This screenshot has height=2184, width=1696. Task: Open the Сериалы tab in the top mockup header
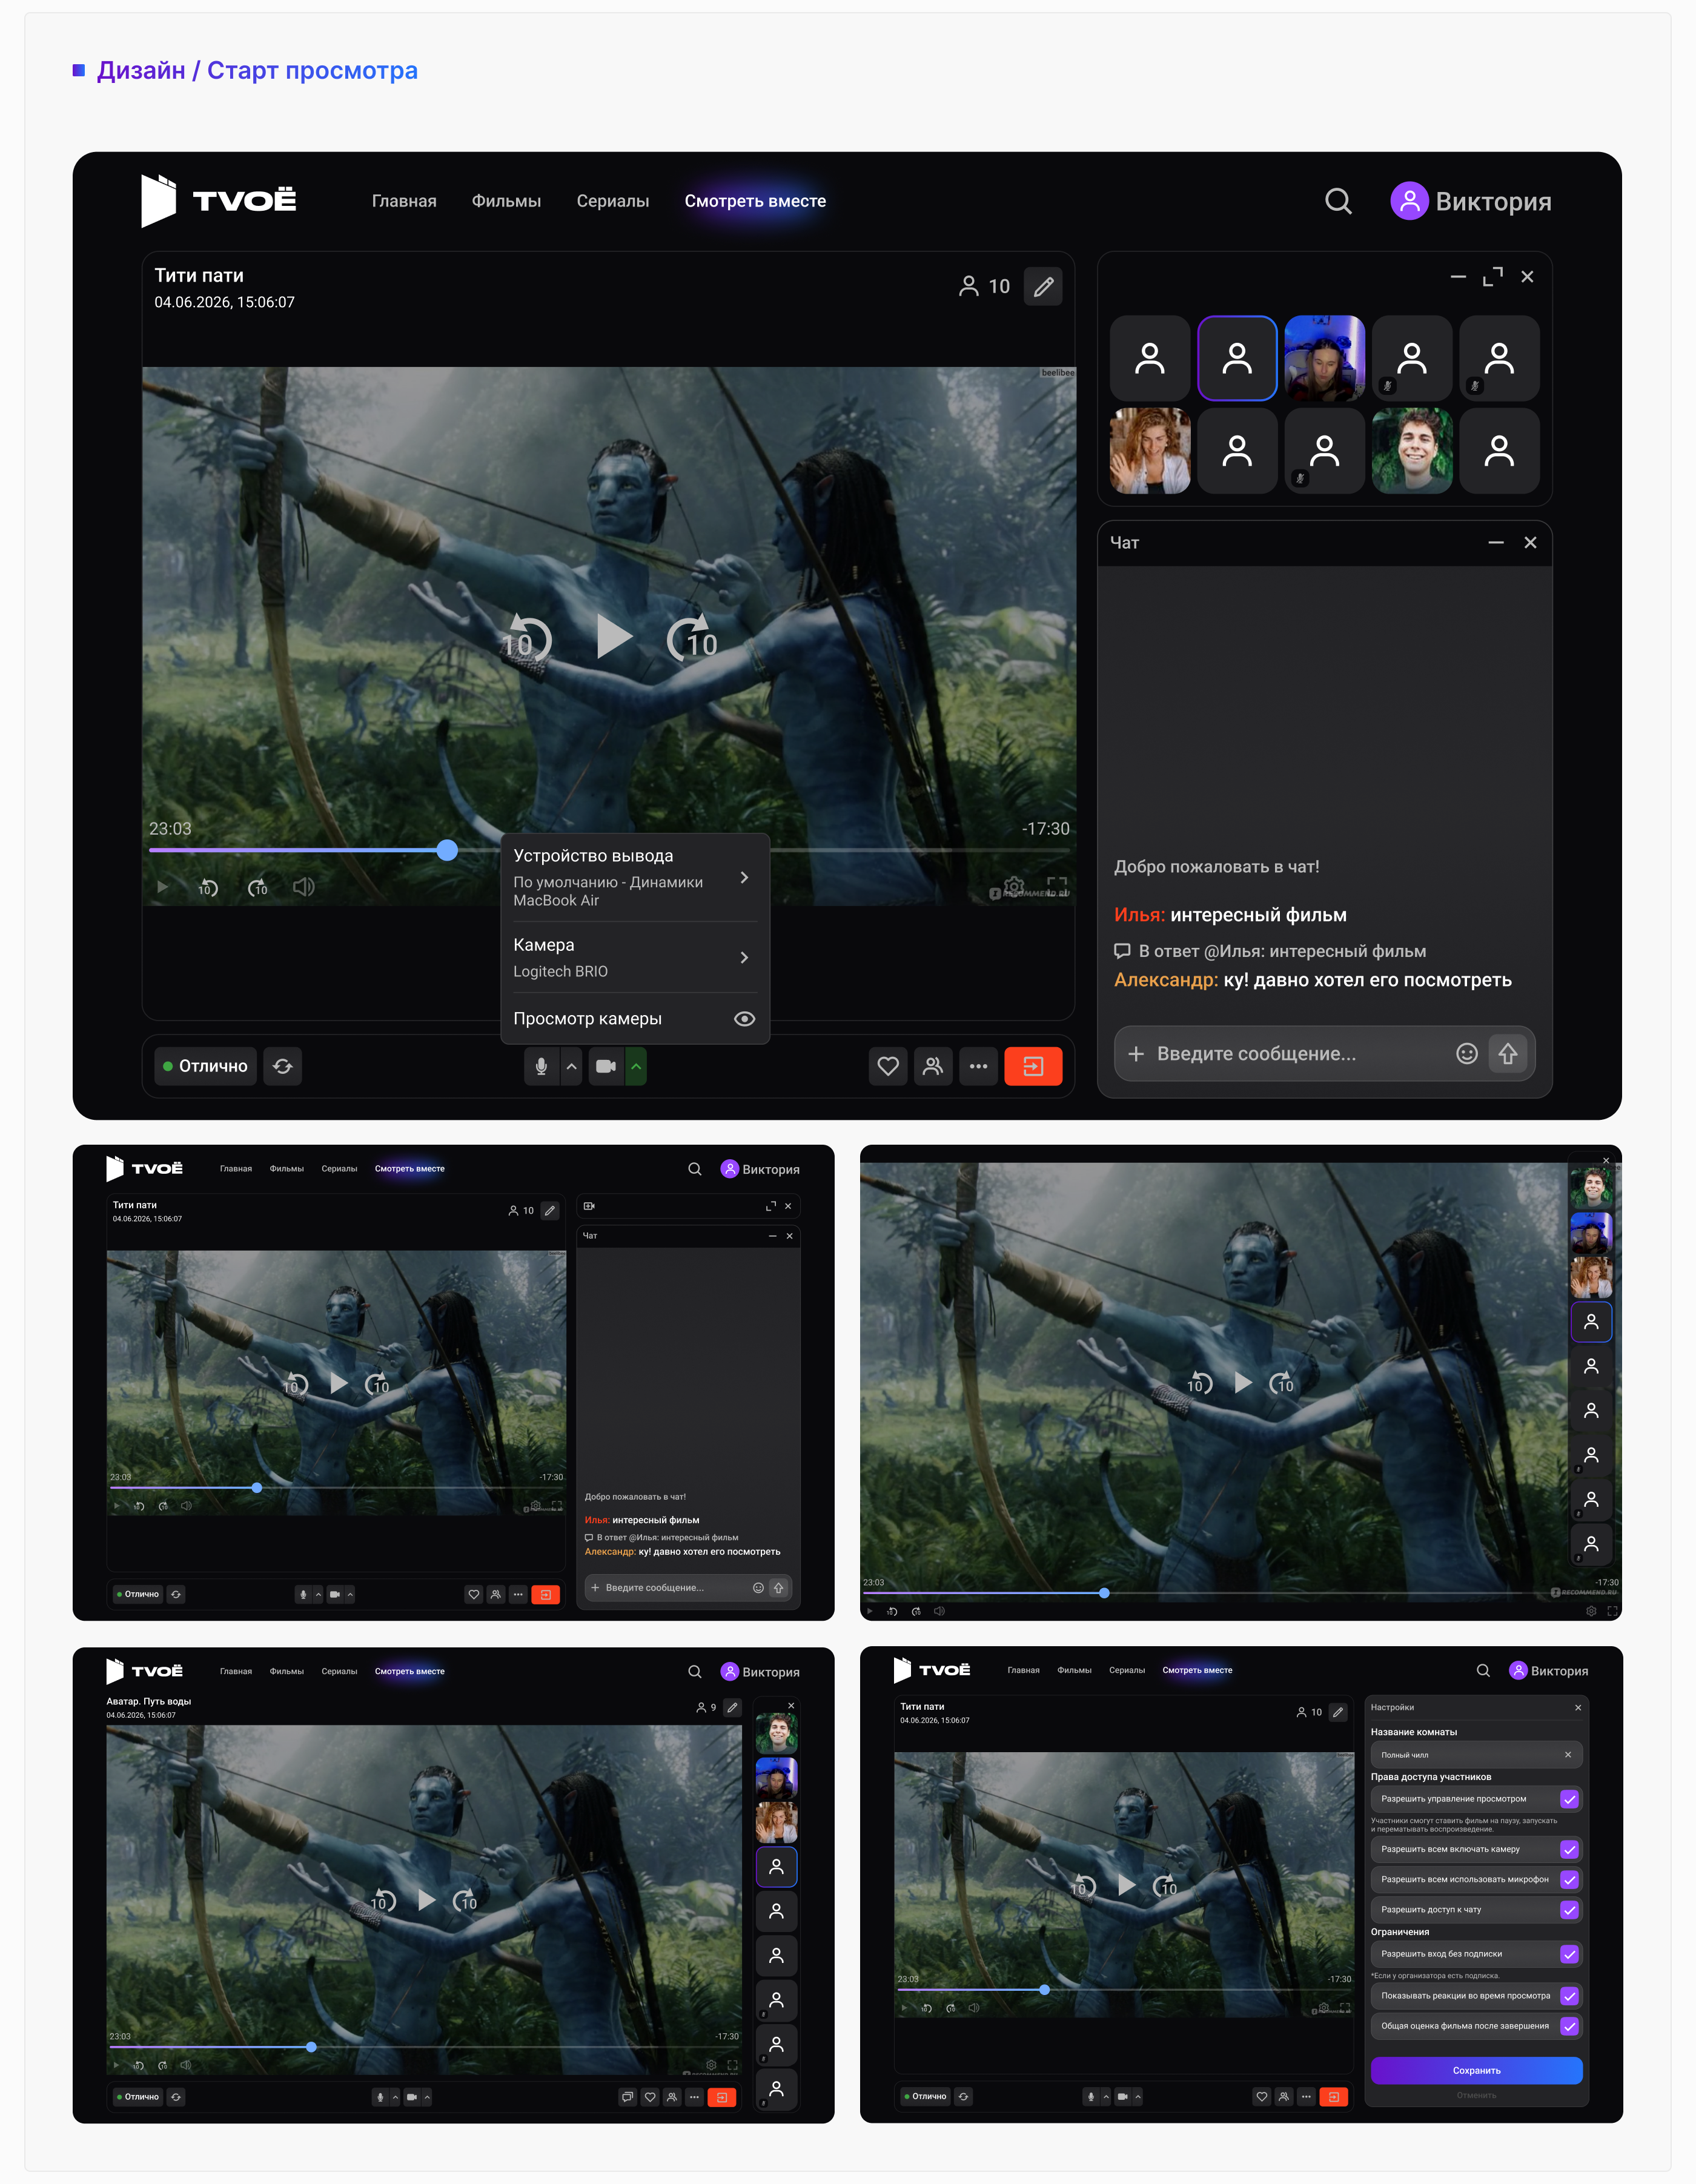click(613, 201)
